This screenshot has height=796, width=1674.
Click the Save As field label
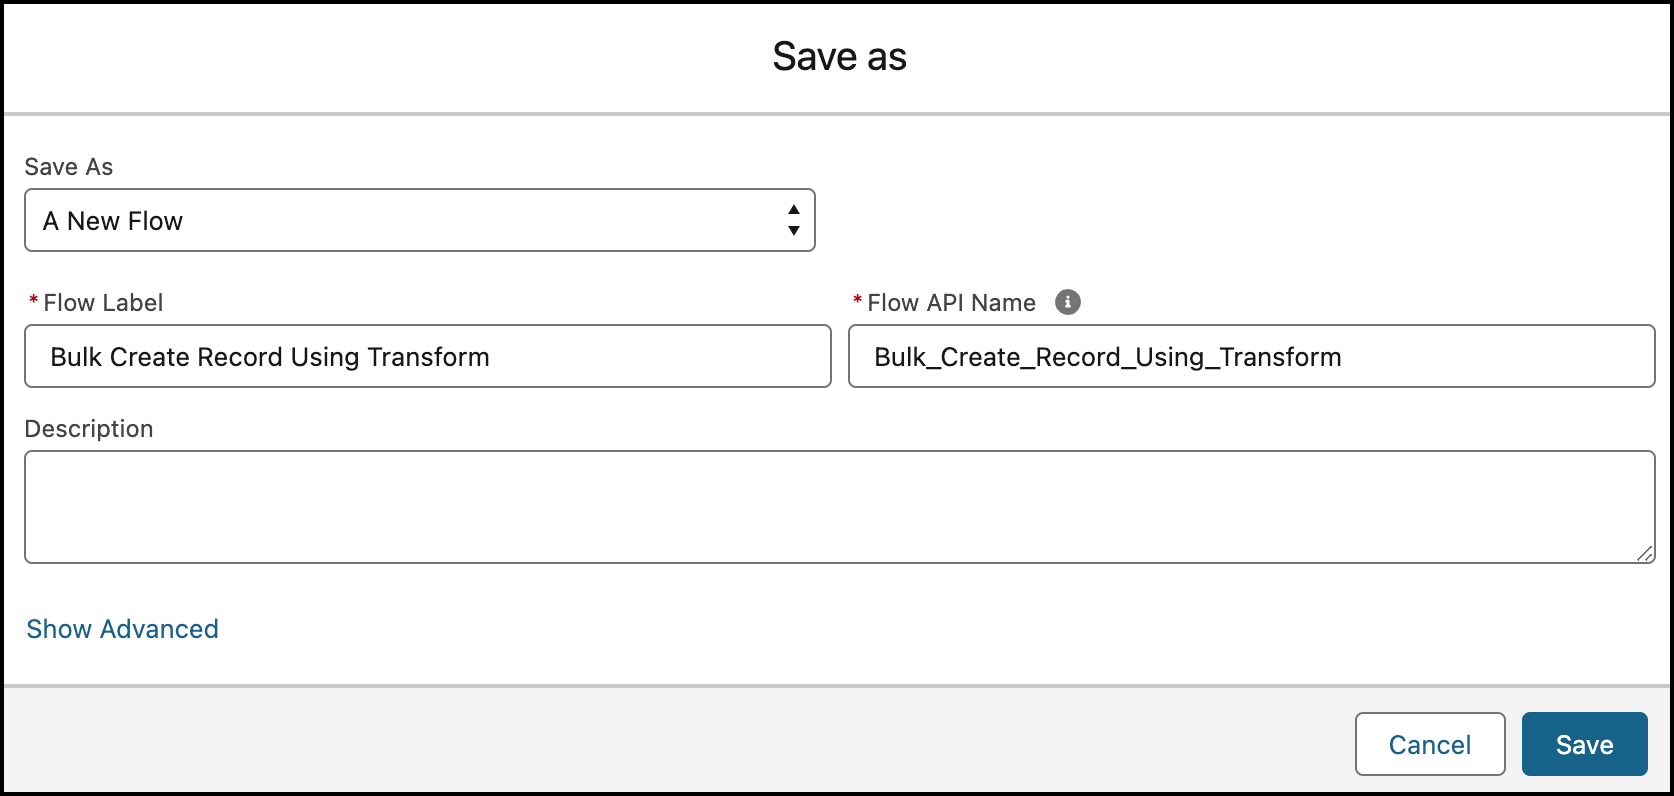pos(68,167)
